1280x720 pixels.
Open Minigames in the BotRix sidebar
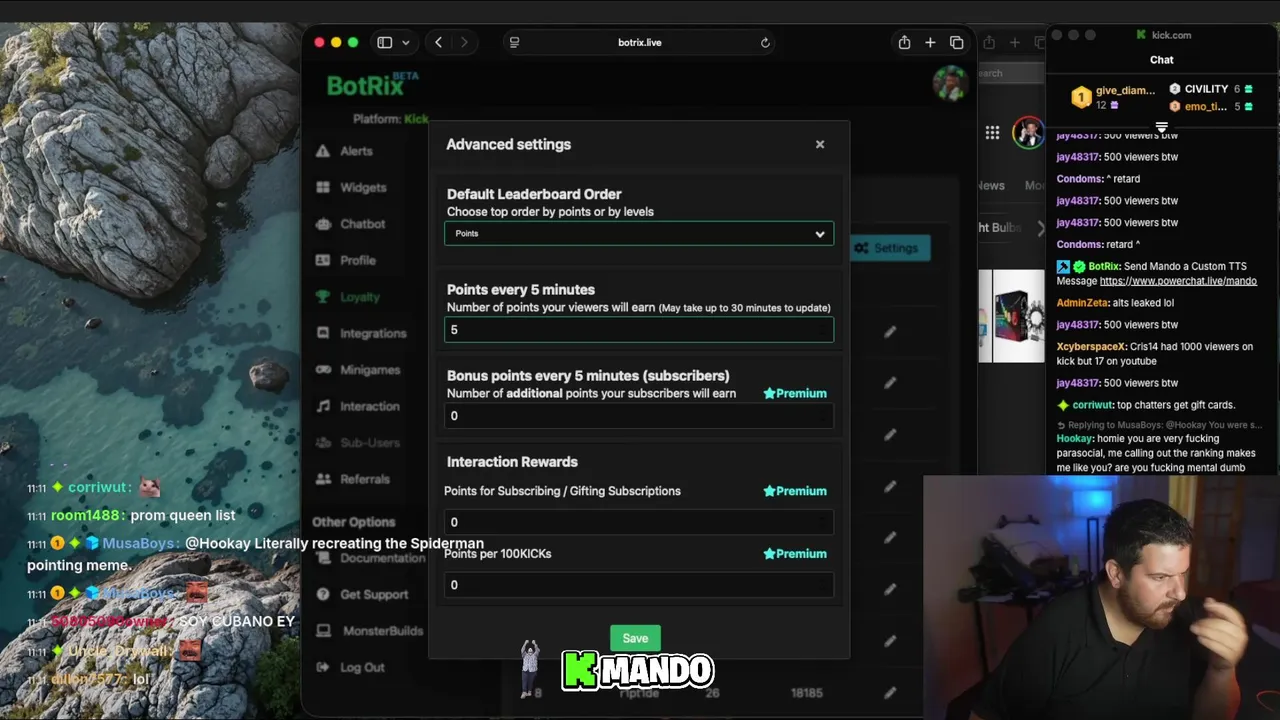pyautogui.click(x=370, y=370)
